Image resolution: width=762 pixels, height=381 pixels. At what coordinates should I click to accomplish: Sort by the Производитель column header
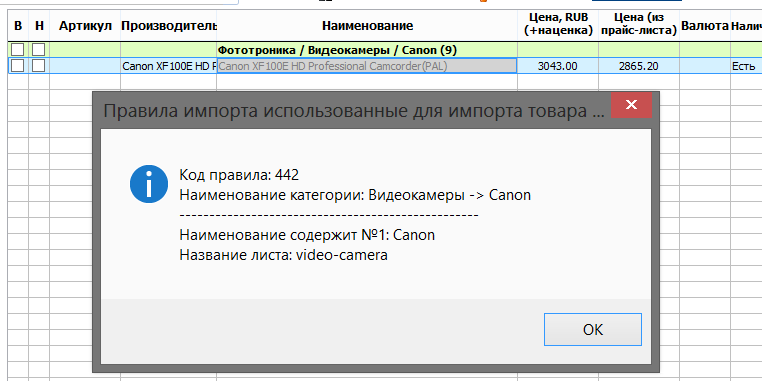click(169, 26)
